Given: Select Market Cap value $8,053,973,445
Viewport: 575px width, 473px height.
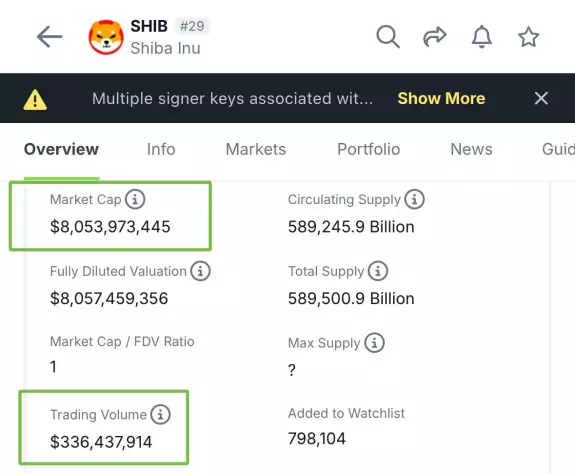Looking at the screenshot, I should [x=110, y=227].
